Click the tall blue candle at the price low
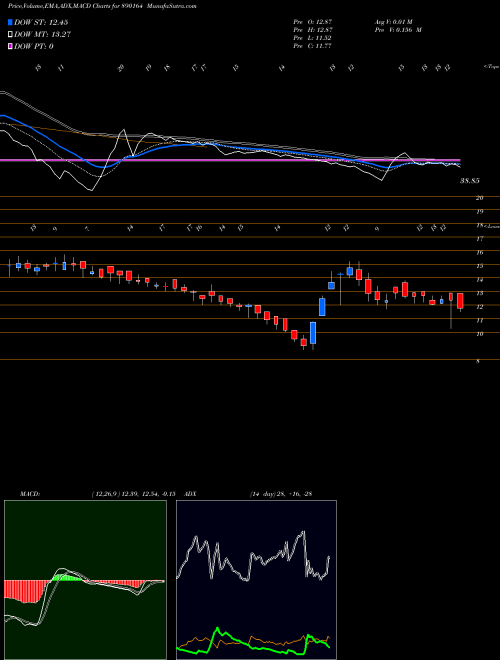This screenshot has width=500, height=660. [x=313, y=333]
